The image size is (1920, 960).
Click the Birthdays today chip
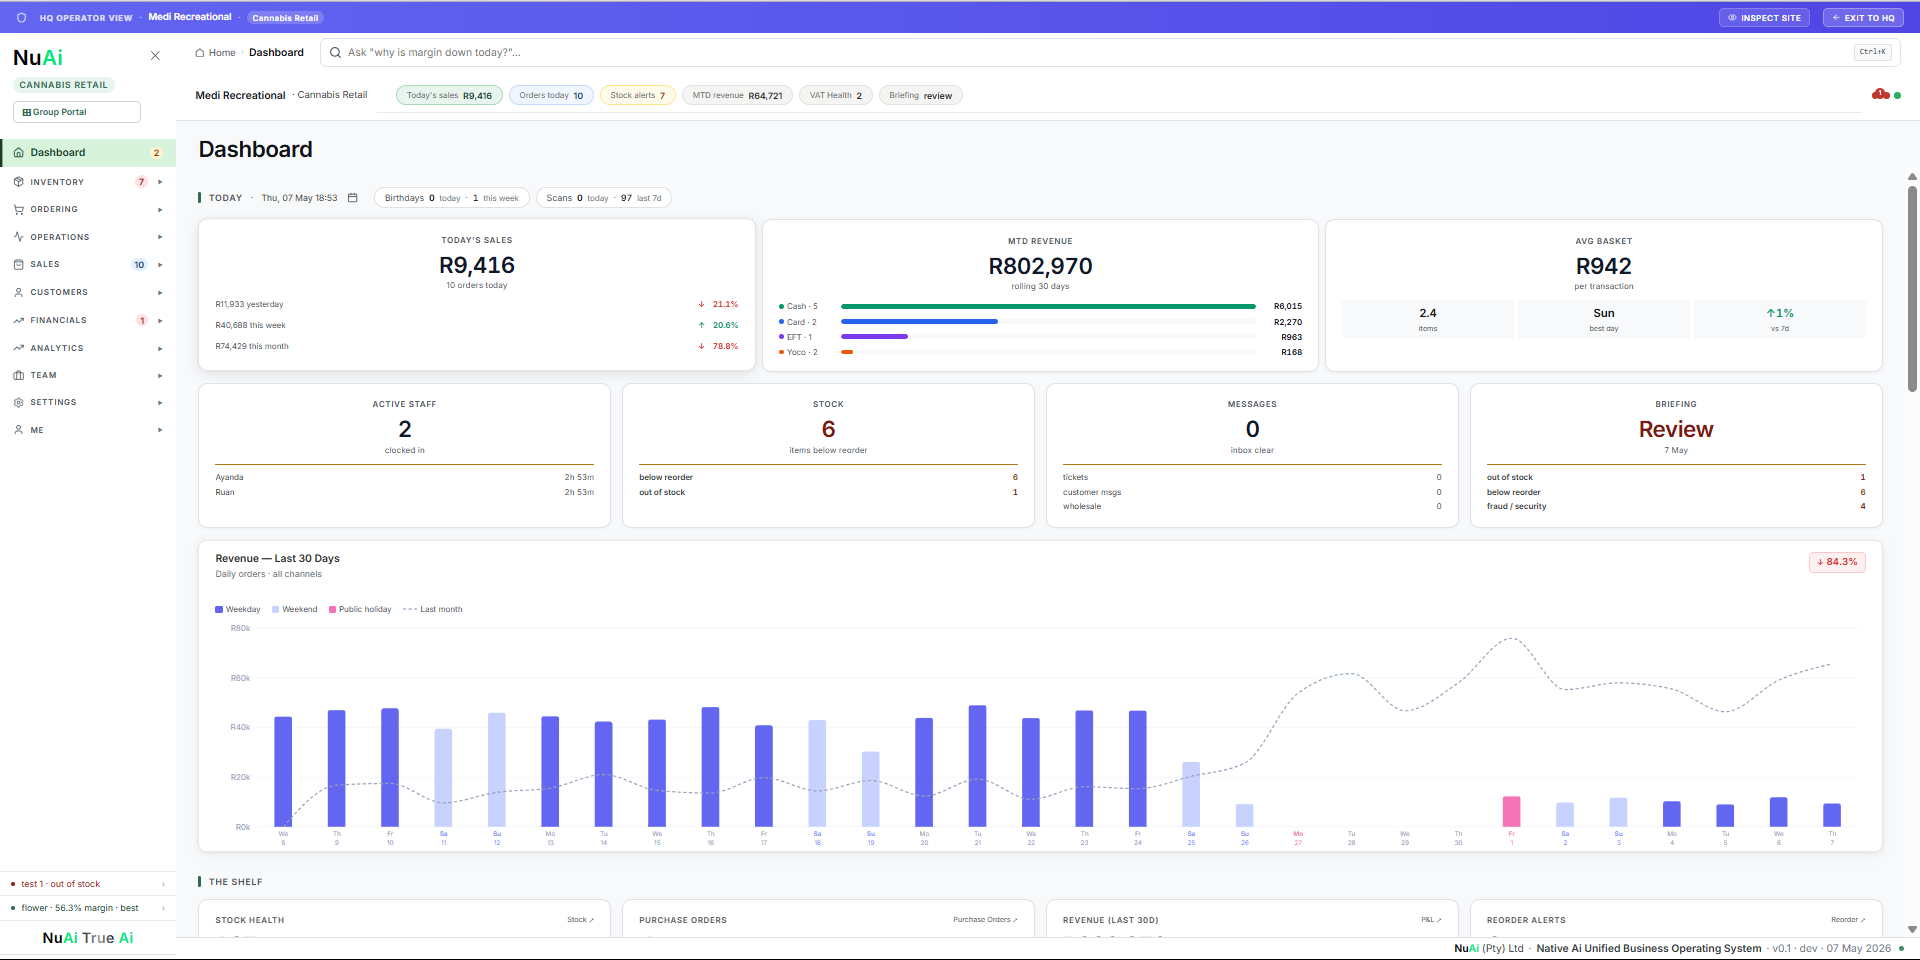[452, 198]
